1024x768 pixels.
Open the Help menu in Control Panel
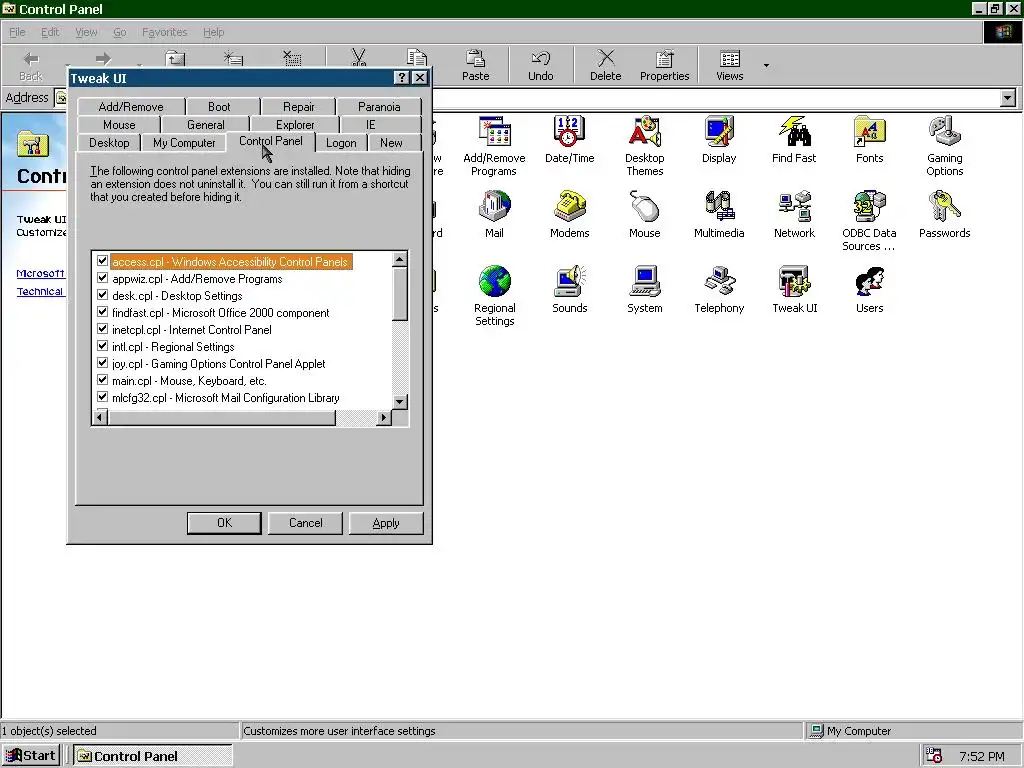(214, 32)
